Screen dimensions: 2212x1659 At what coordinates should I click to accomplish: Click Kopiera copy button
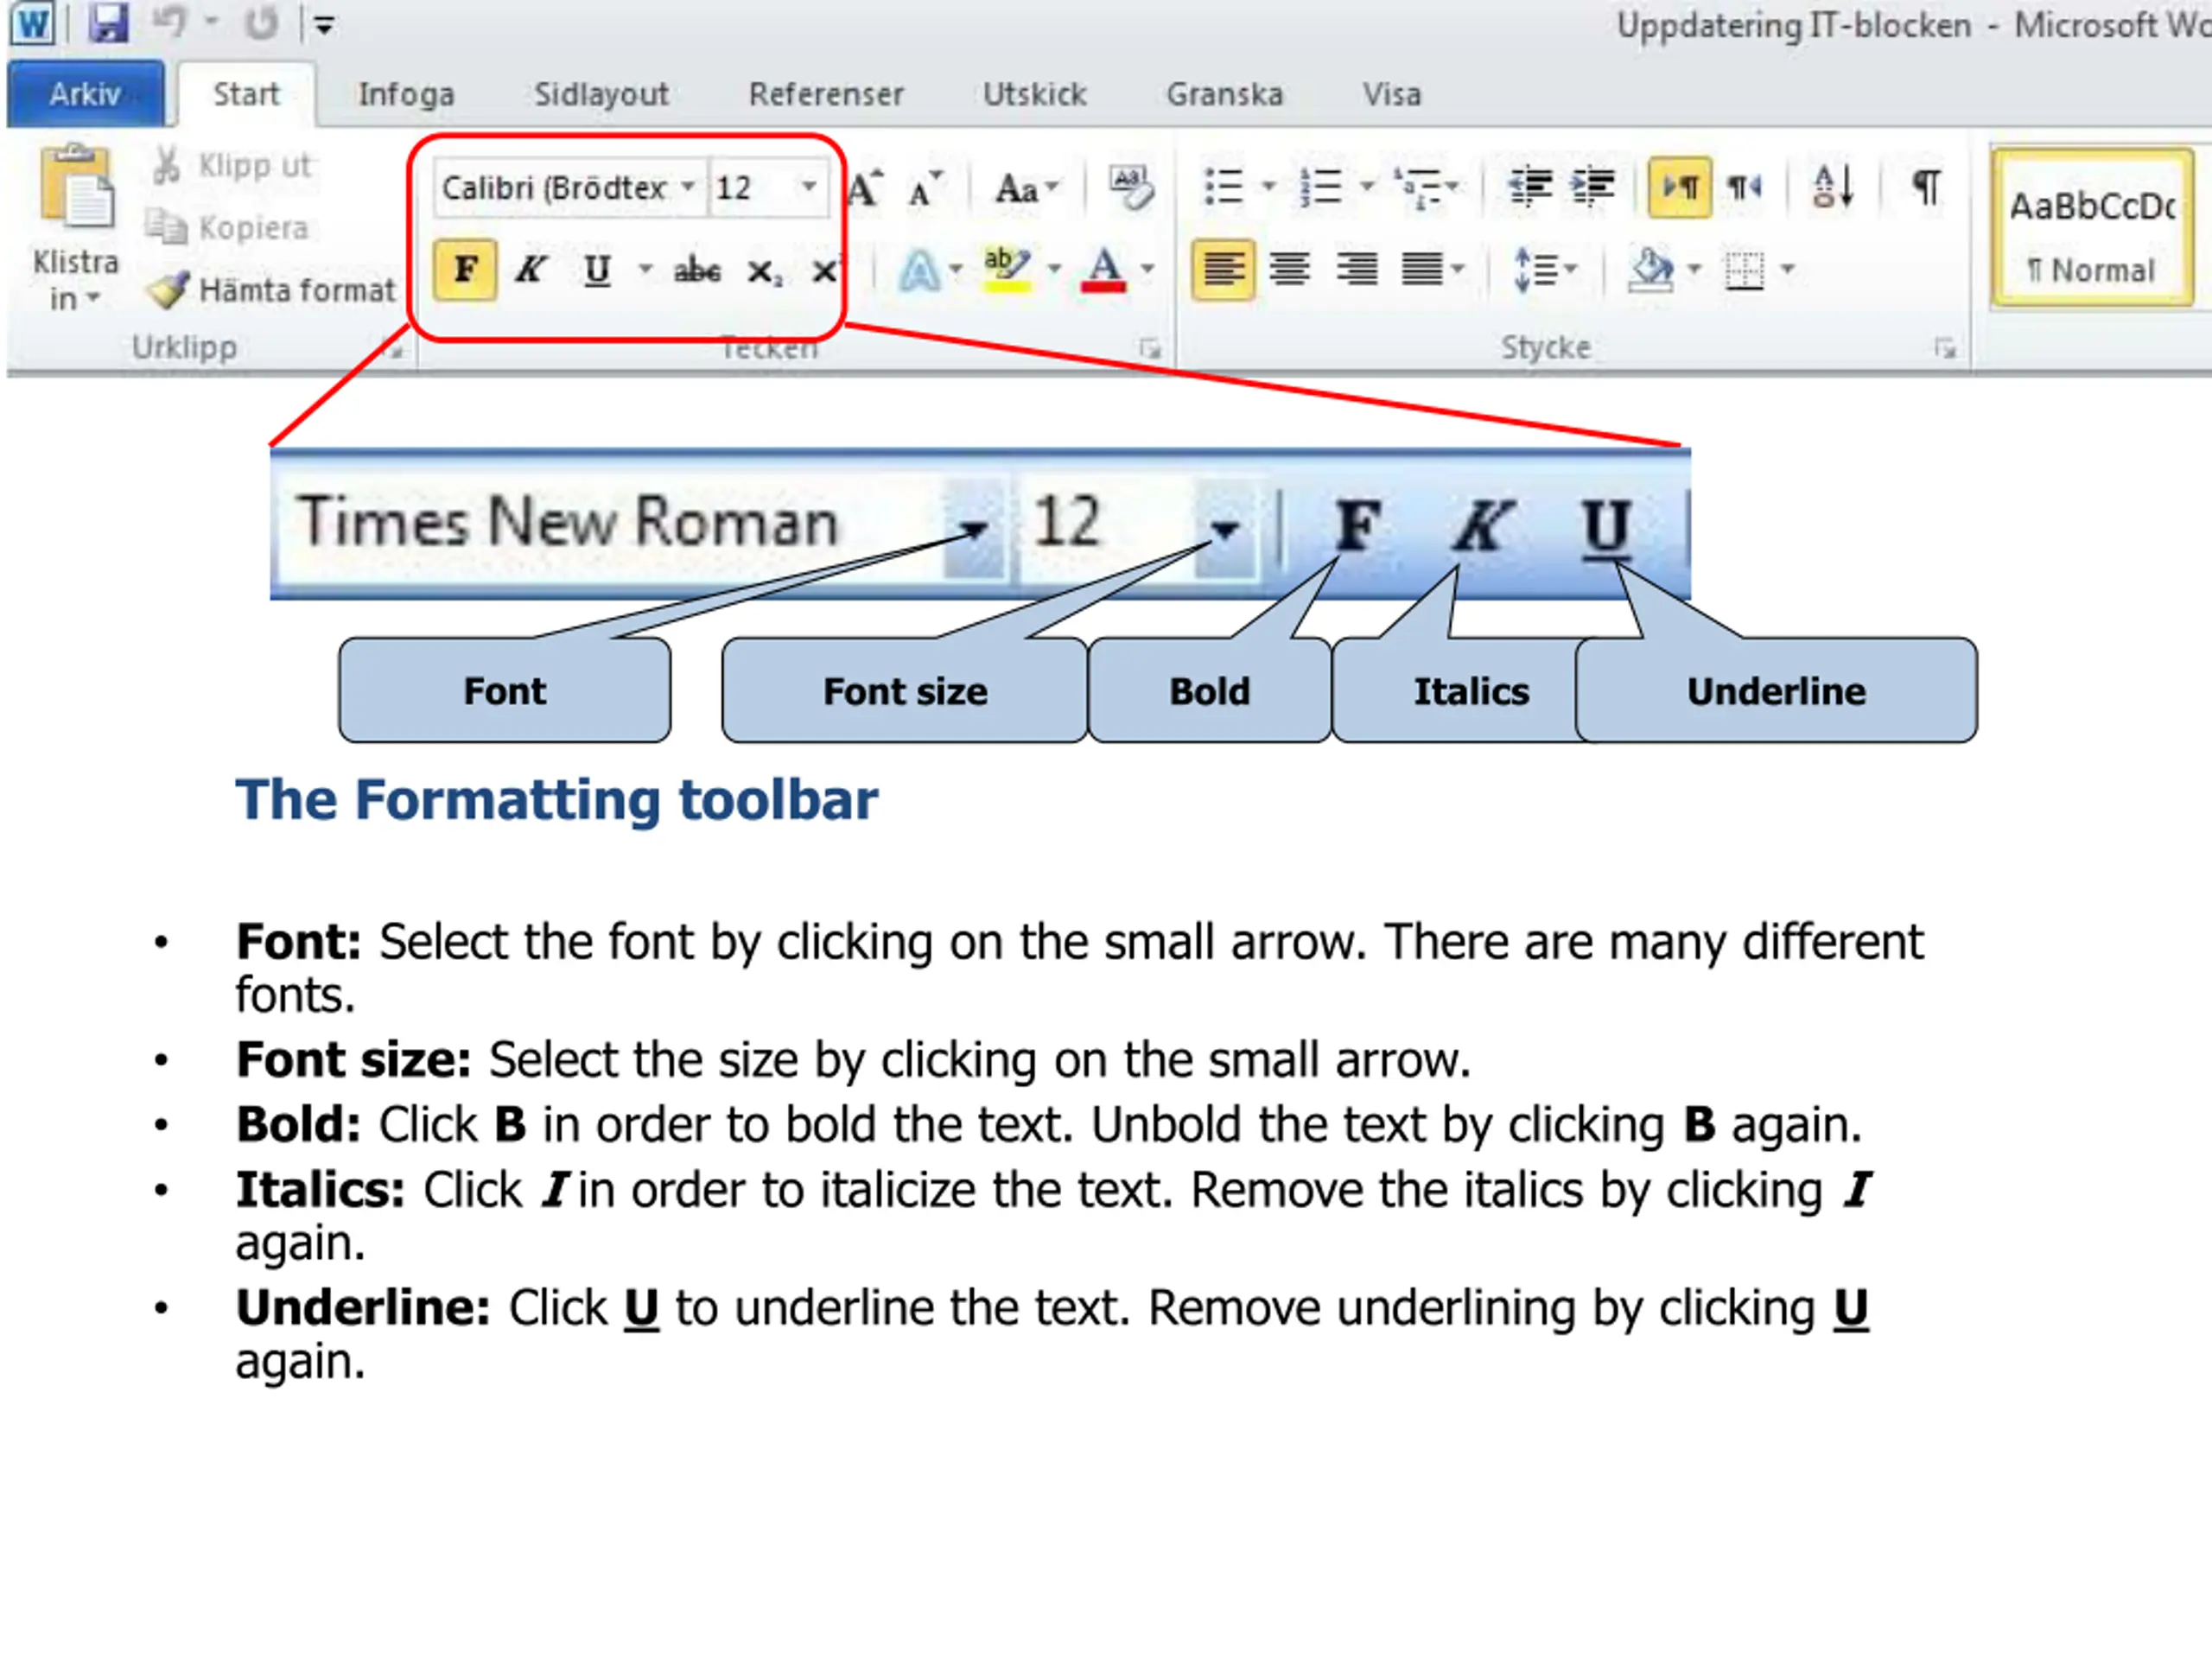(x=228, y=228)
